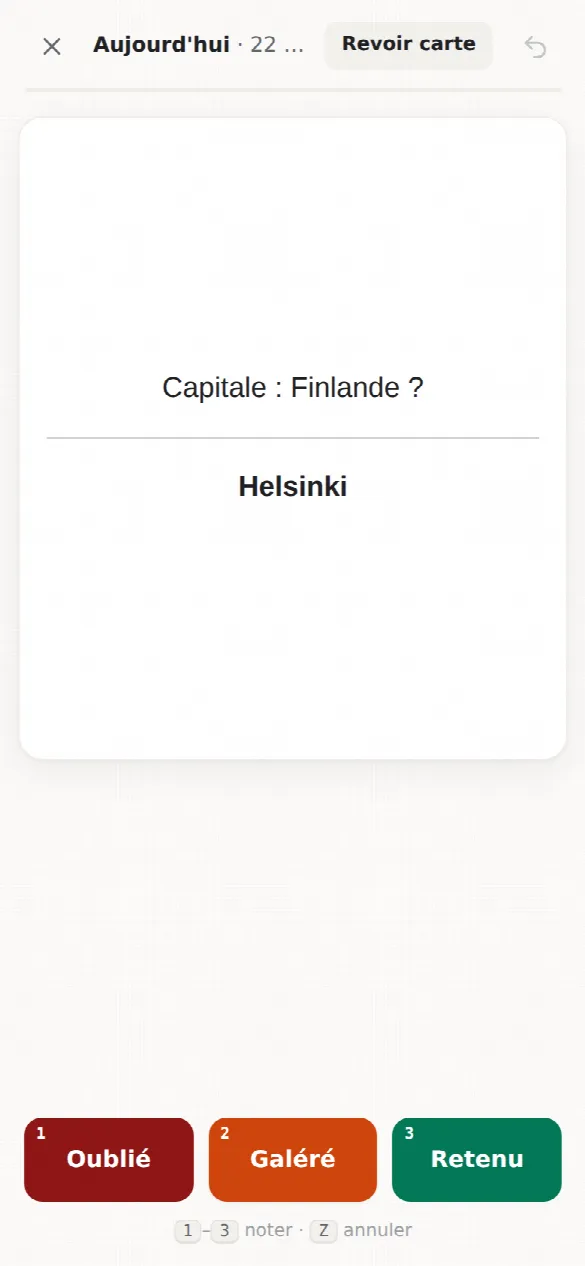The width and height of the screenshot is (585, 1266).
Task: Undo the last rating with the arrow icon
Action: [x=536, y=47]
